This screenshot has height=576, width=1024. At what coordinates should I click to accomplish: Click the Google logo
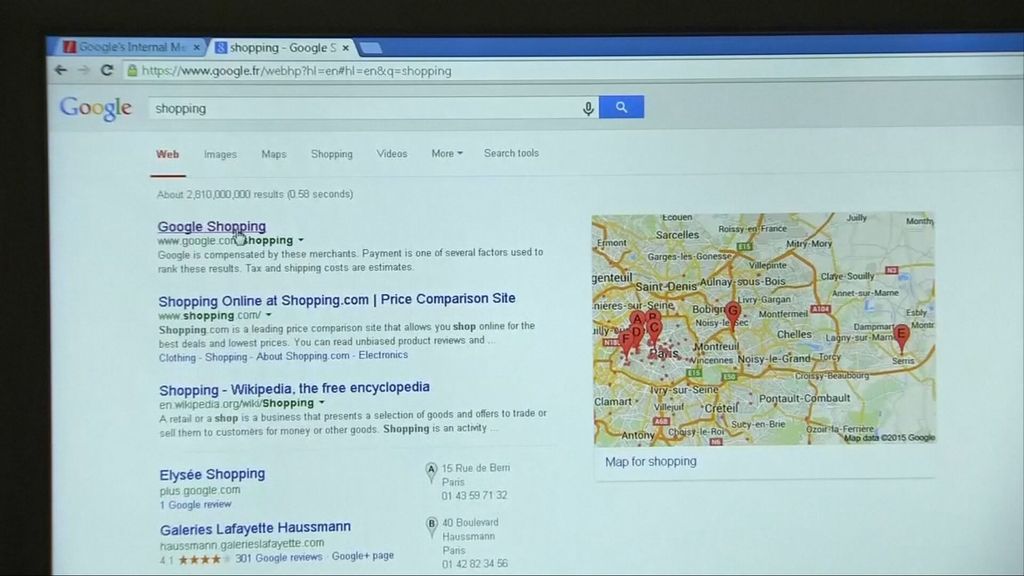coord(96,108)
